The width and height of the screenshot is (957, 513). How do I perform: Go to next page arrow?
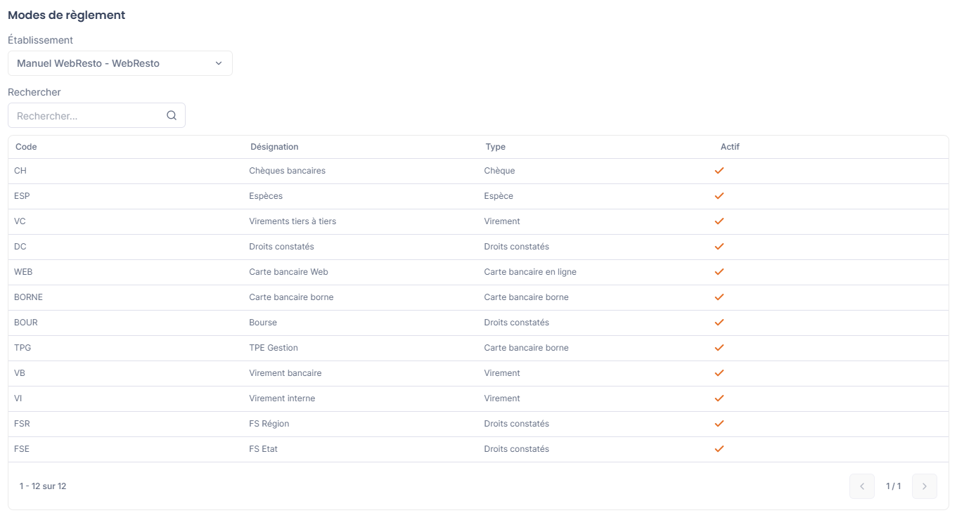click(x=924, y=486)
